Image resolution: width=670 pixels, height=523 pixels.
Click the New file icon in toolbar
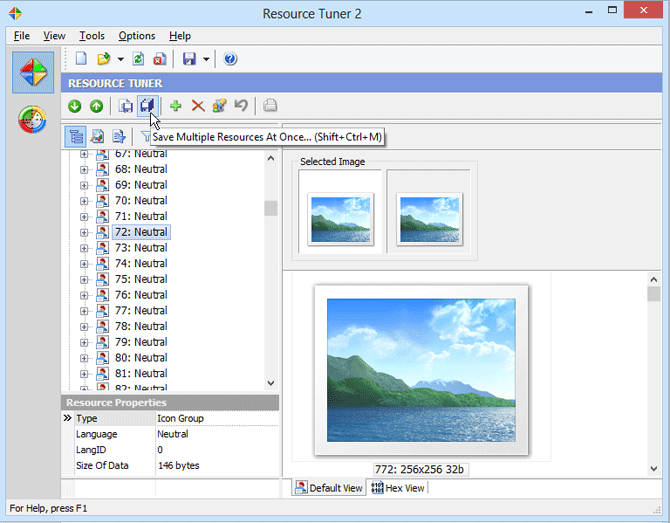click(82, 59)
